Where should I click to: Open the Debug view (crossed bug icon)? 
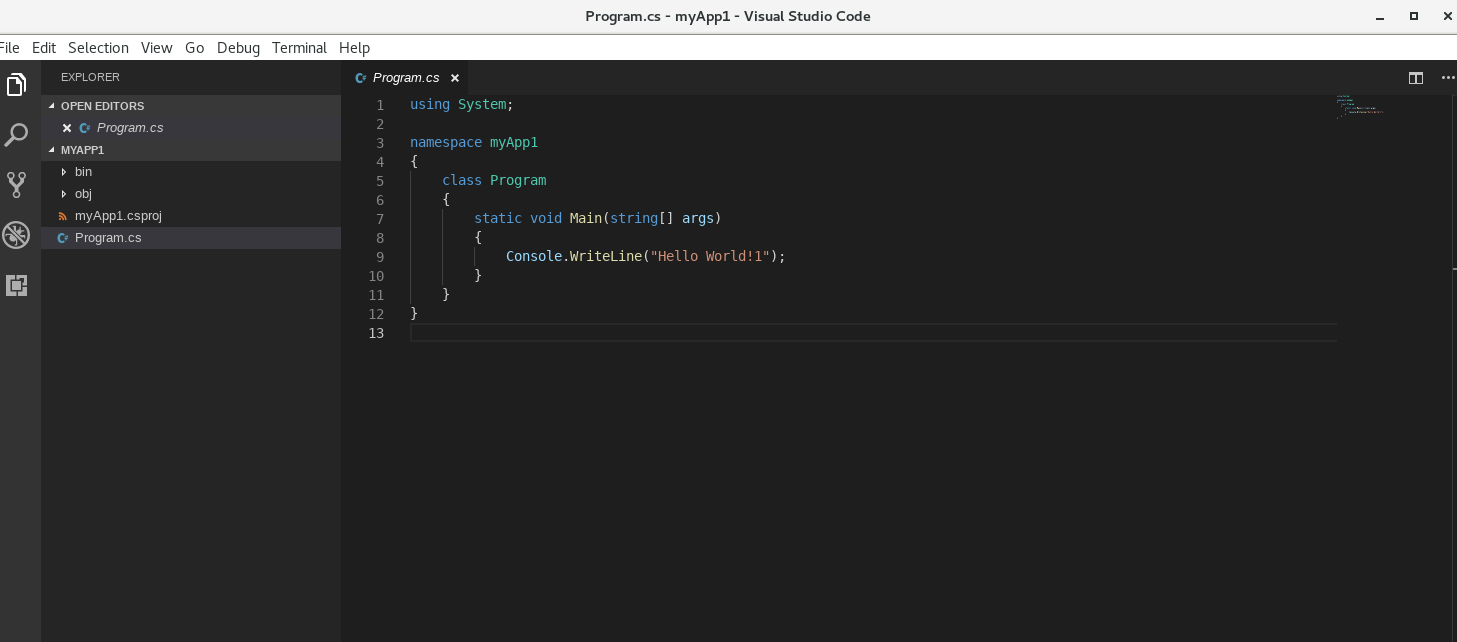(x=16, y=235)
